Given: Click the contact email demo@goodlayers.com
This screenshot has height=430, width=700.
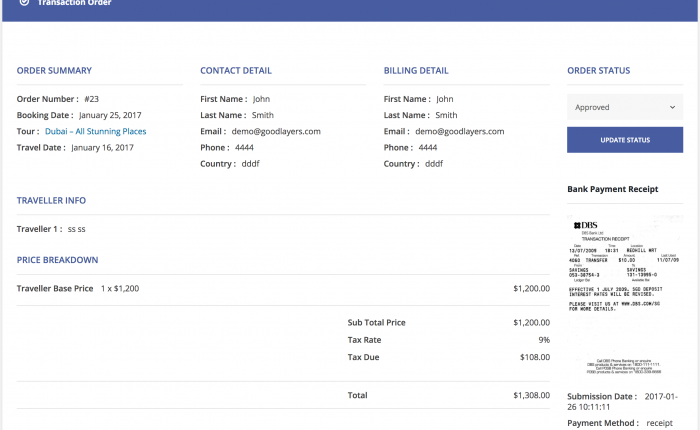Looking at the screenshot, I should tap(276, 131).
